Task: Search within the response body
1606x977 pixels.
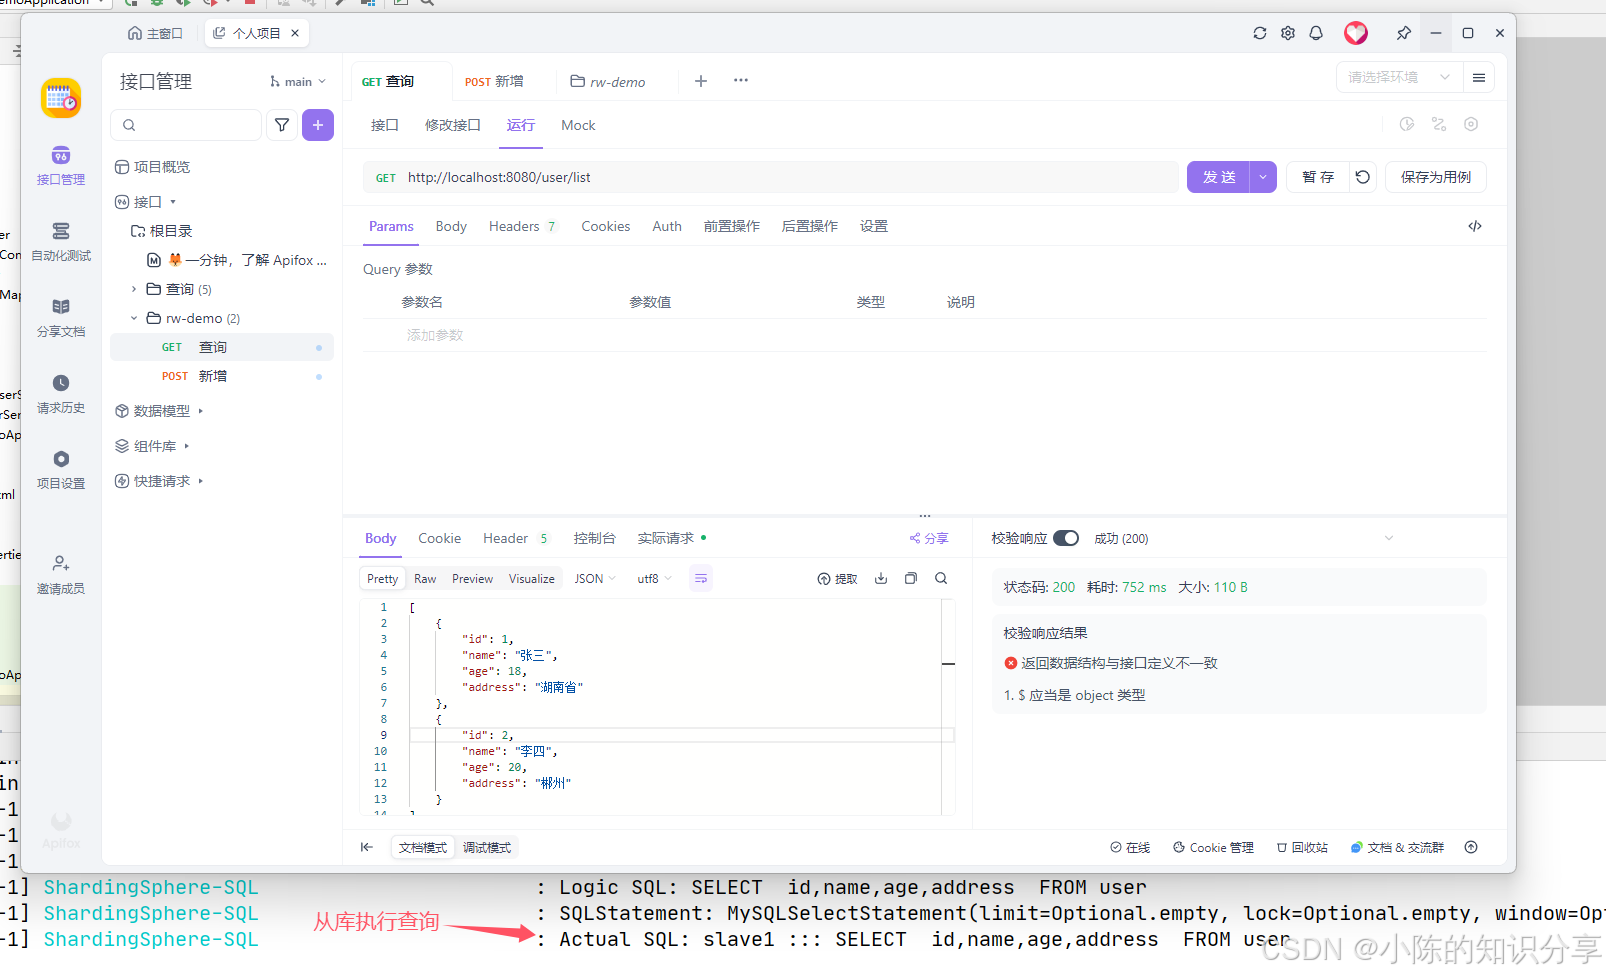Action: pos(941,578)
